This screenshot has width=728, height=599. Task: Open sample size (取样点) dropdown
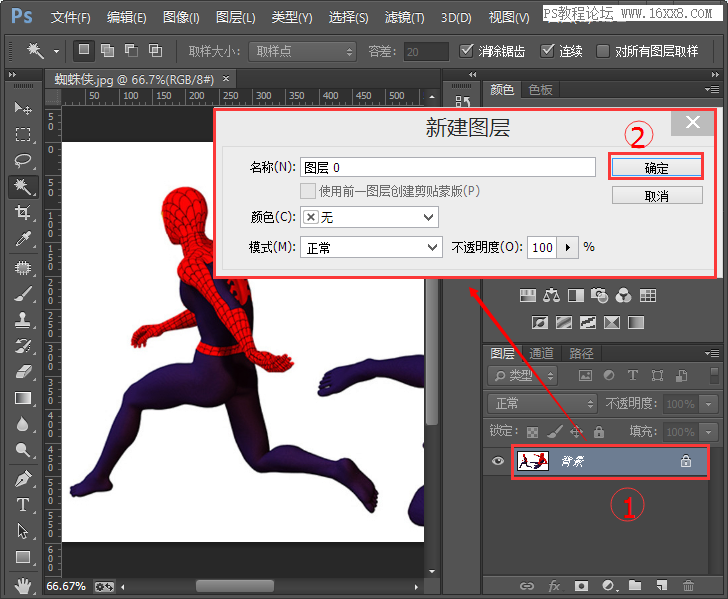(x=303, y=51)
